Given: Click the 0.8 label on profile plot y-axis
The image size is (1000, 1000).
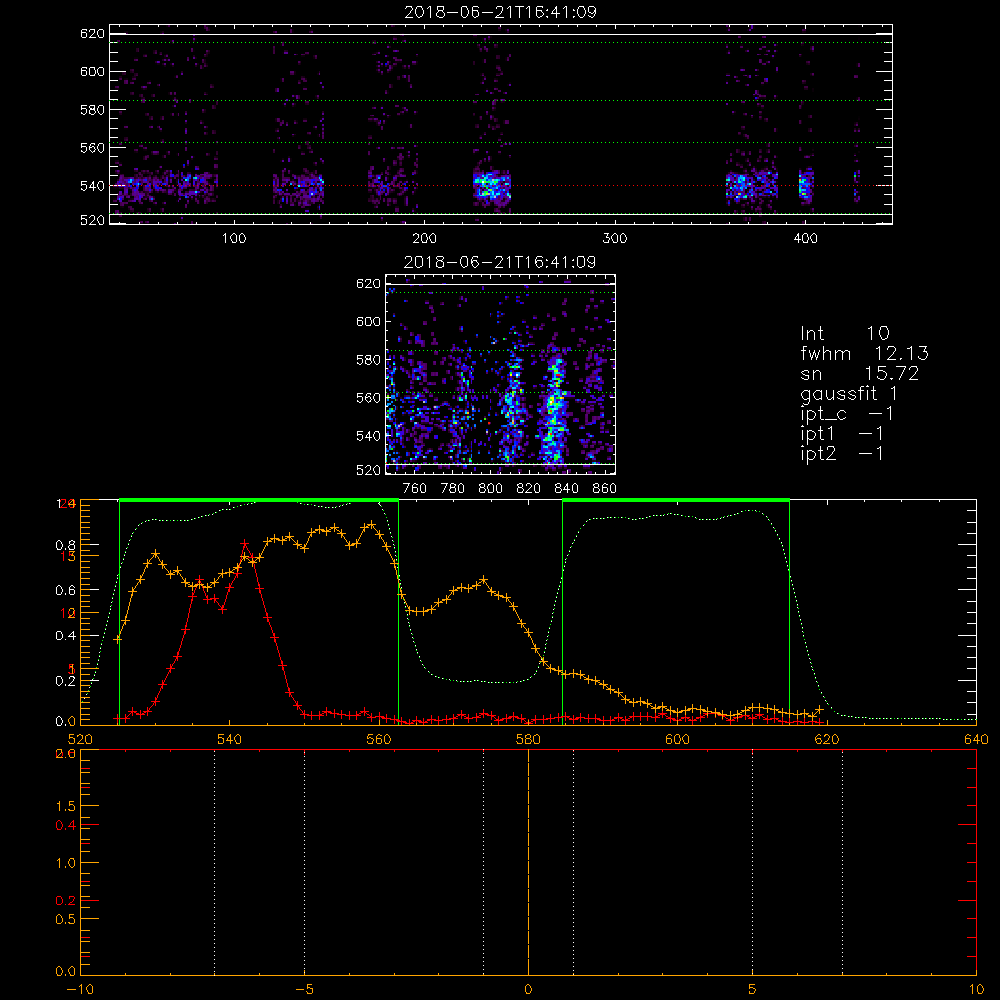Looking at the screenshot, I should pos(66,545).
